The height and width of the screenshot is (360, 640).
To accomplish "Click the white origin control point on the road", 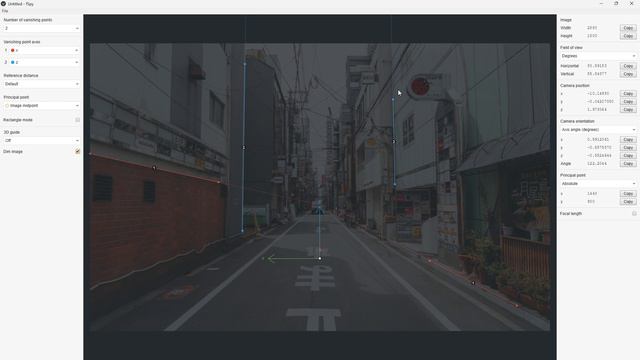I will click(x=320, y=258).
